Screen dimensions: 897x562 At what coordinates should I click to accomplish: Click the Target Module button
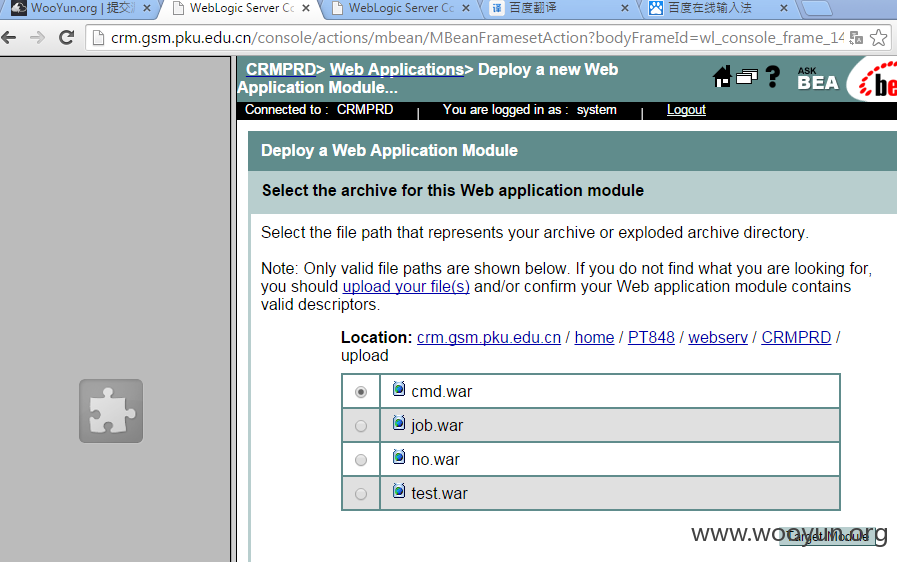pos(827,536)
